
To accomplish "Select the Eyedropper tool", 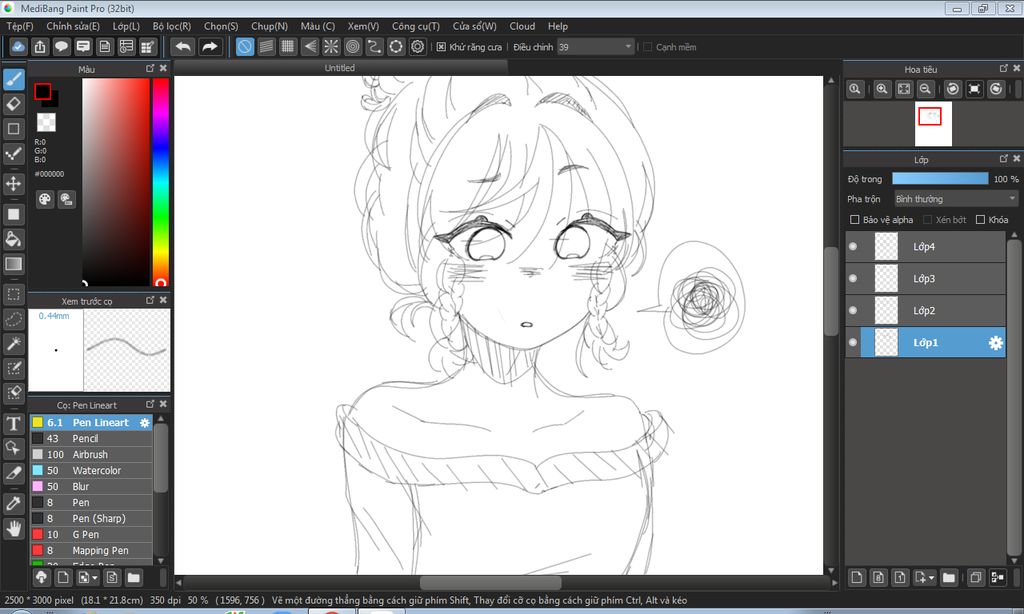I will click(x=14, y=503).
